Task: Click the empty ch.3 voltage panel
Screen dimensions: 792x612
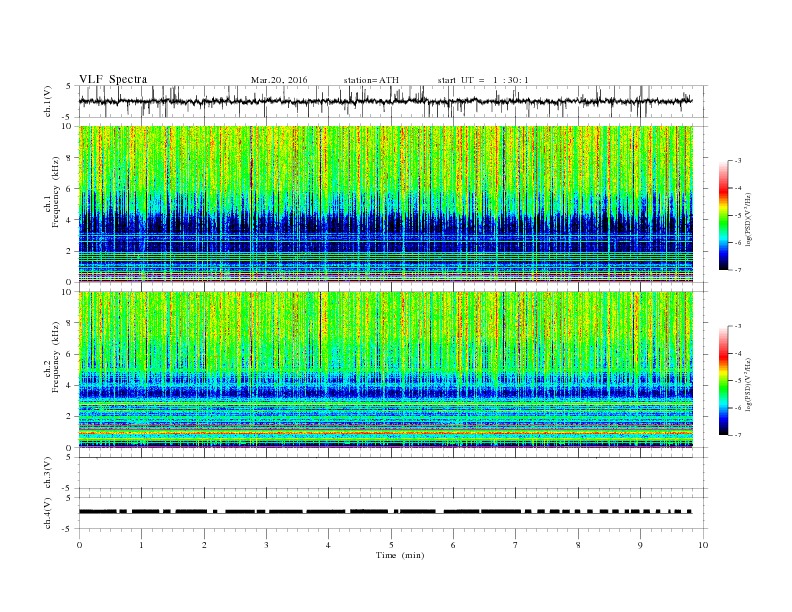Action: click(x=393, y=473)
